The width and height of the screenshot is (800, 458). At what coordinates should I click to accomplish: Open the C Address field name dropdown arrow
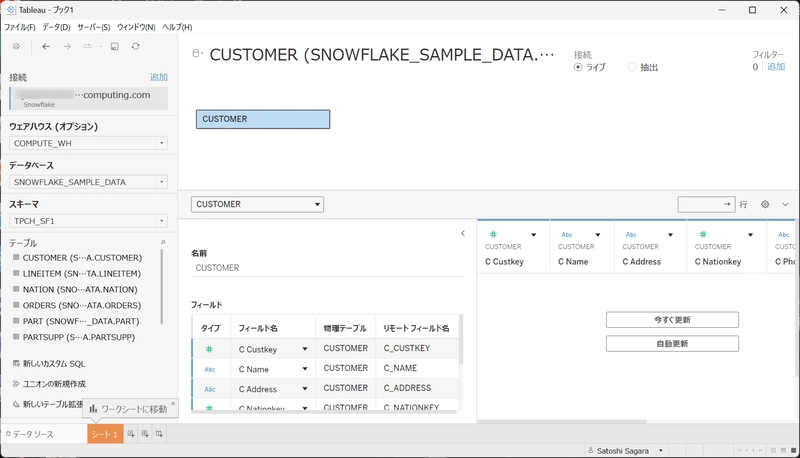[x=305, y=389]
